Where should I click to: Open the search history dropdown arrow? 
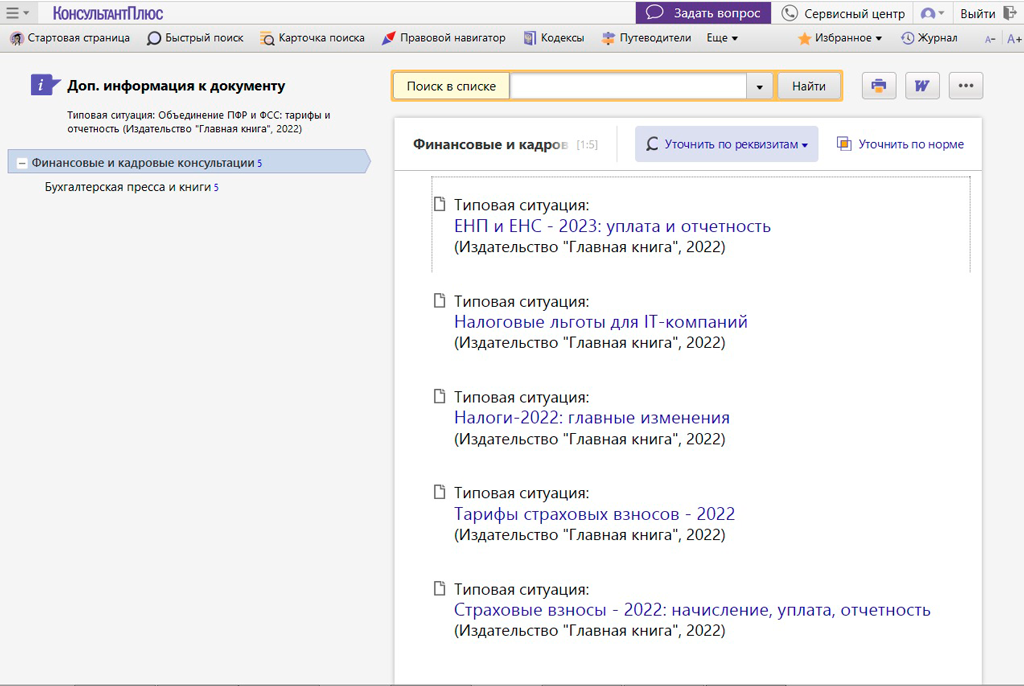[760, 86]
